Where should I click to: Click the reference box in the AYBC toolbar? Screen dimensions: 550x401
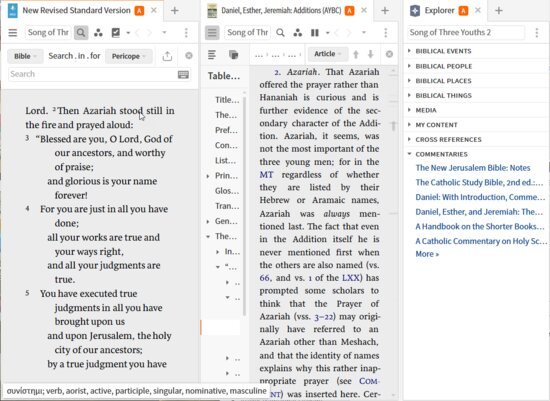pyautogui.click(x=247, y=33)
